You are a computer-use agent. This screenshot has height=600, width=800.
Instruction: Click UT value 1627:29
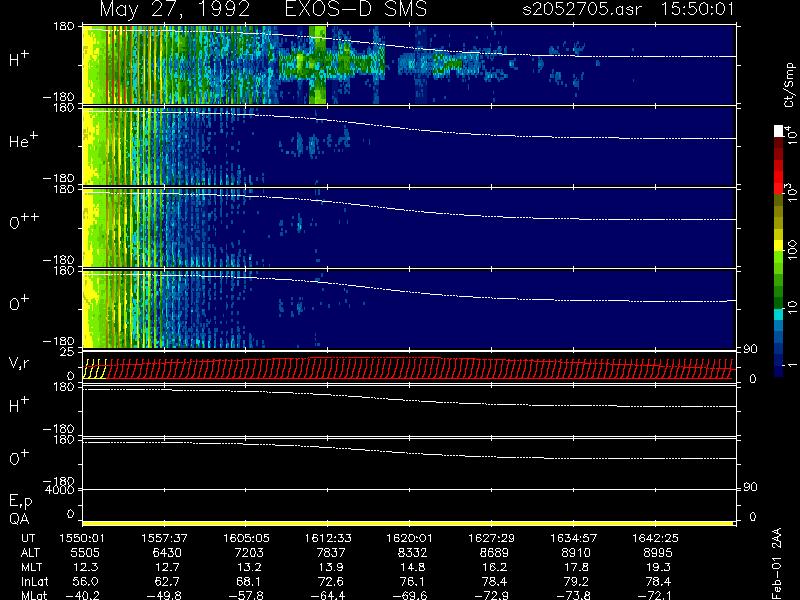(492, 538)
